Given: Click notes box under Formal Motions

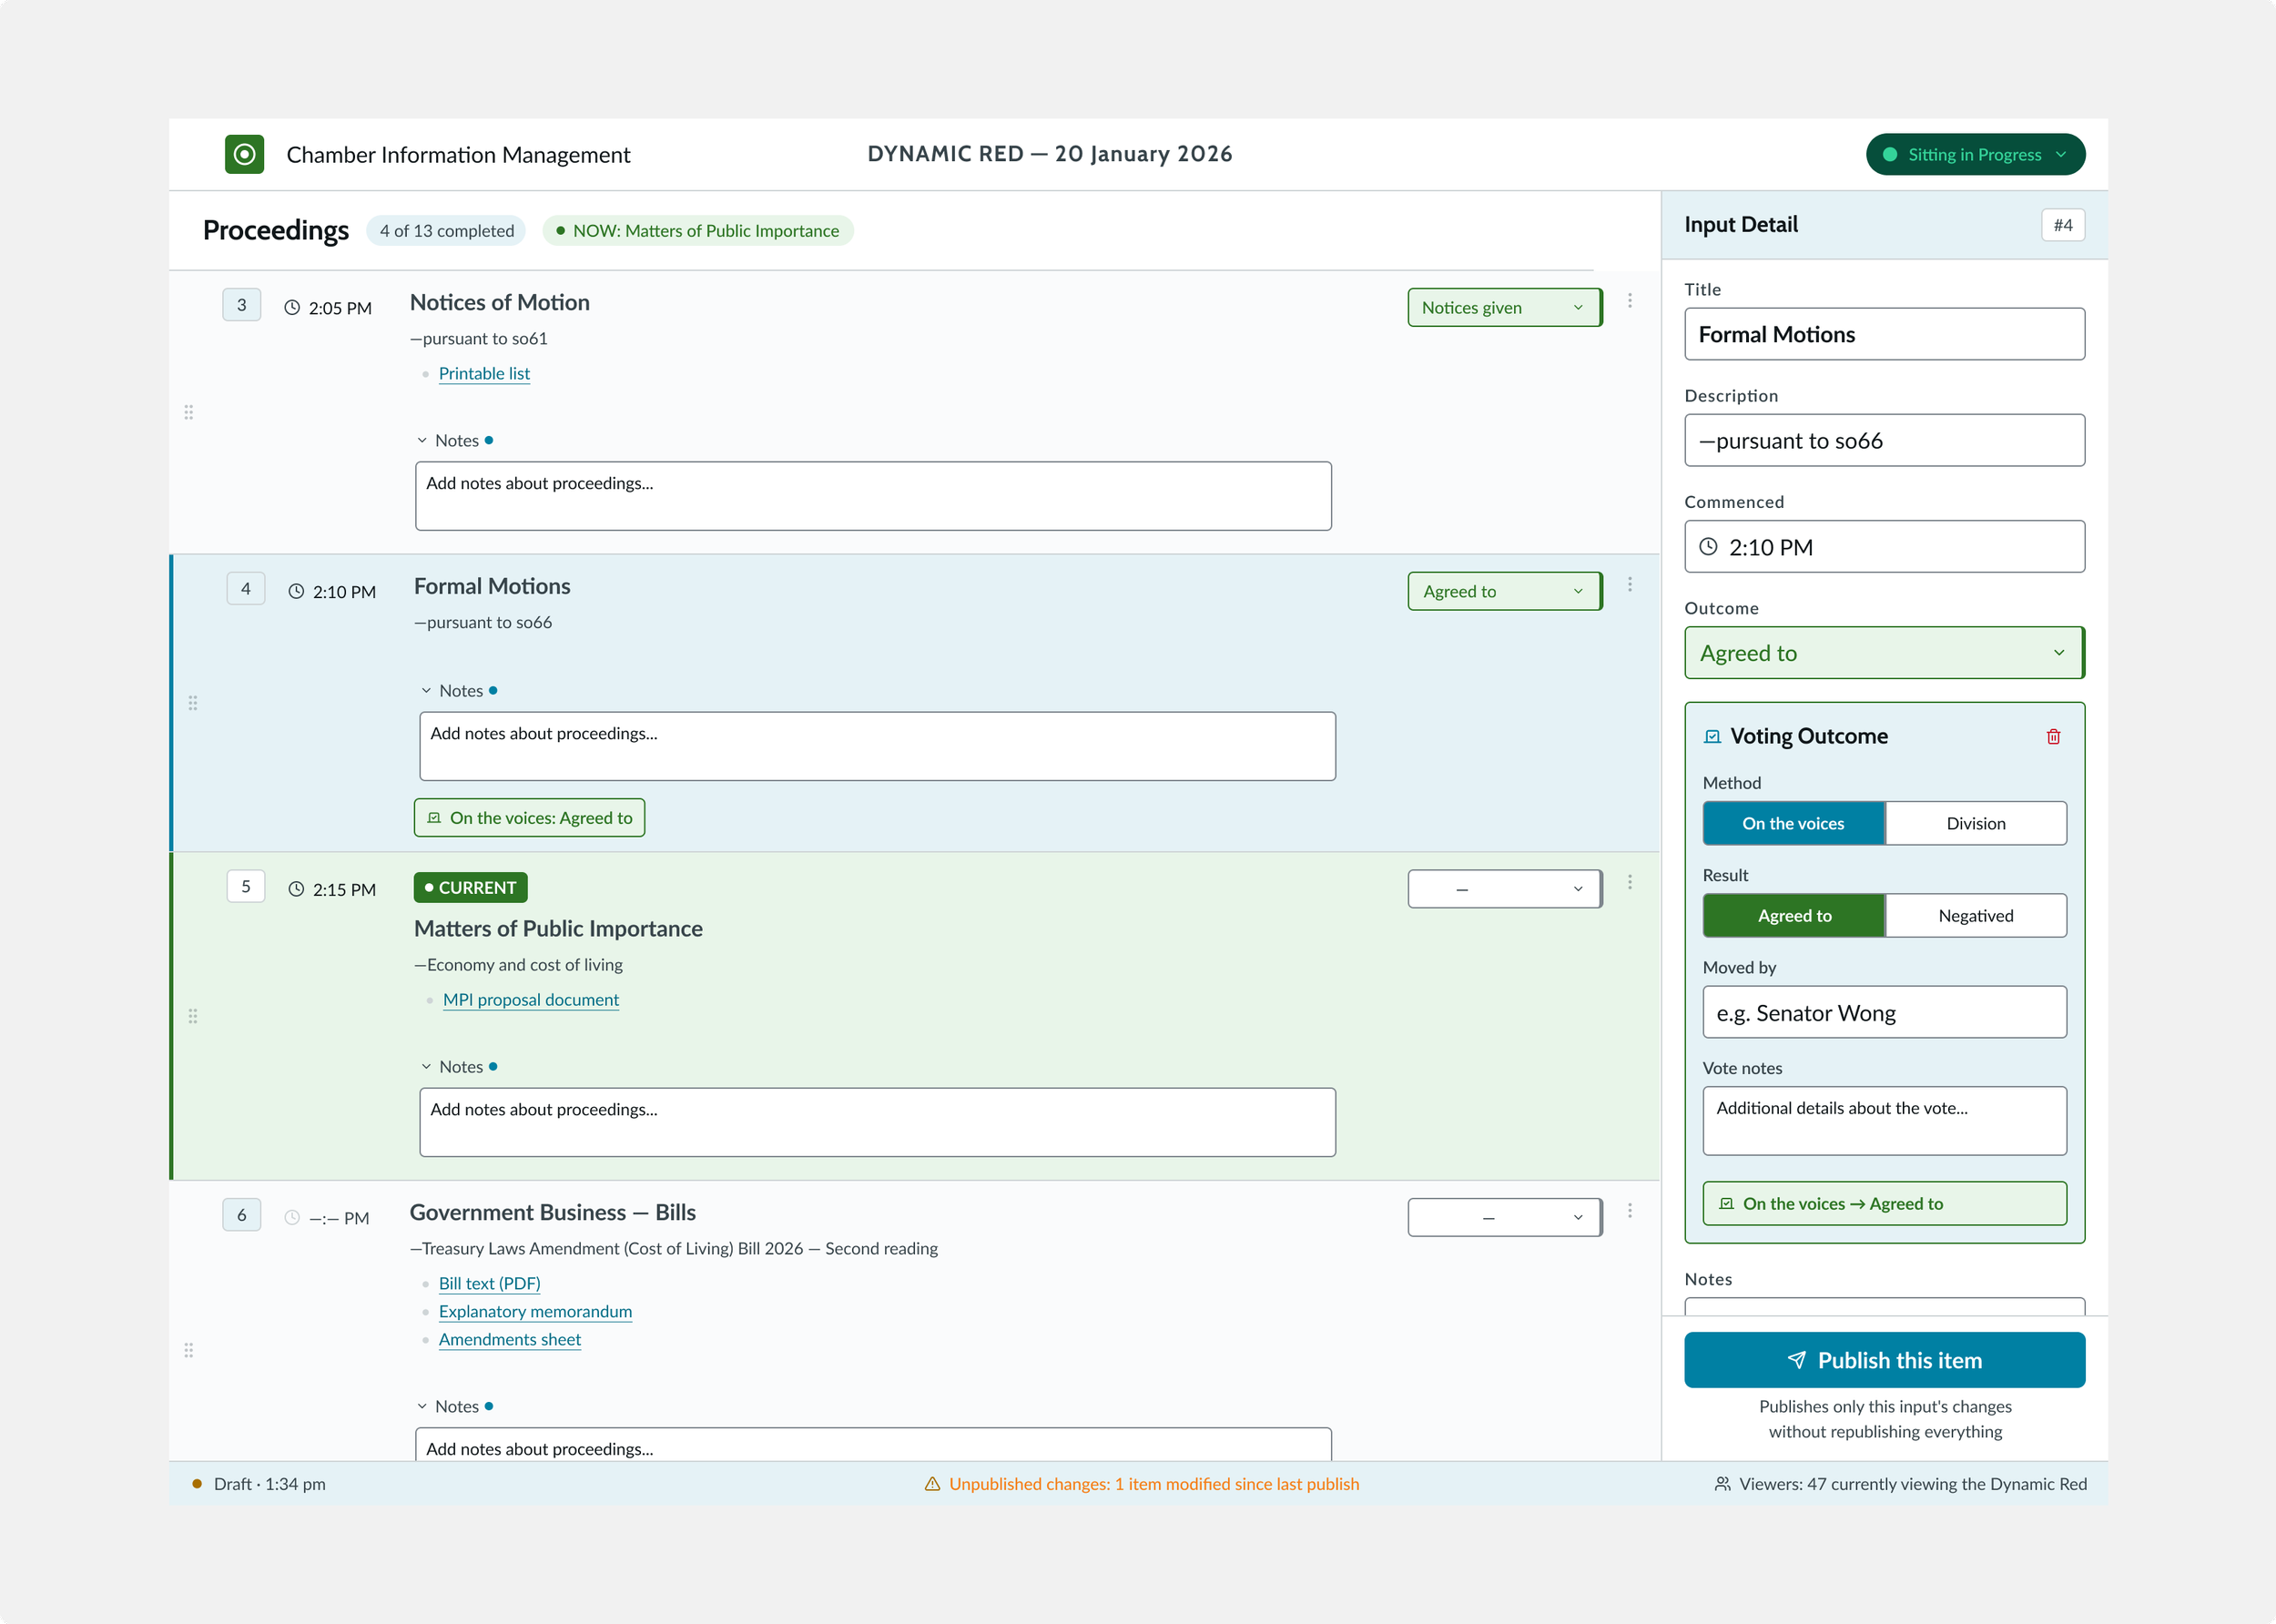Looking at the screenshot, I should (877, 746).
